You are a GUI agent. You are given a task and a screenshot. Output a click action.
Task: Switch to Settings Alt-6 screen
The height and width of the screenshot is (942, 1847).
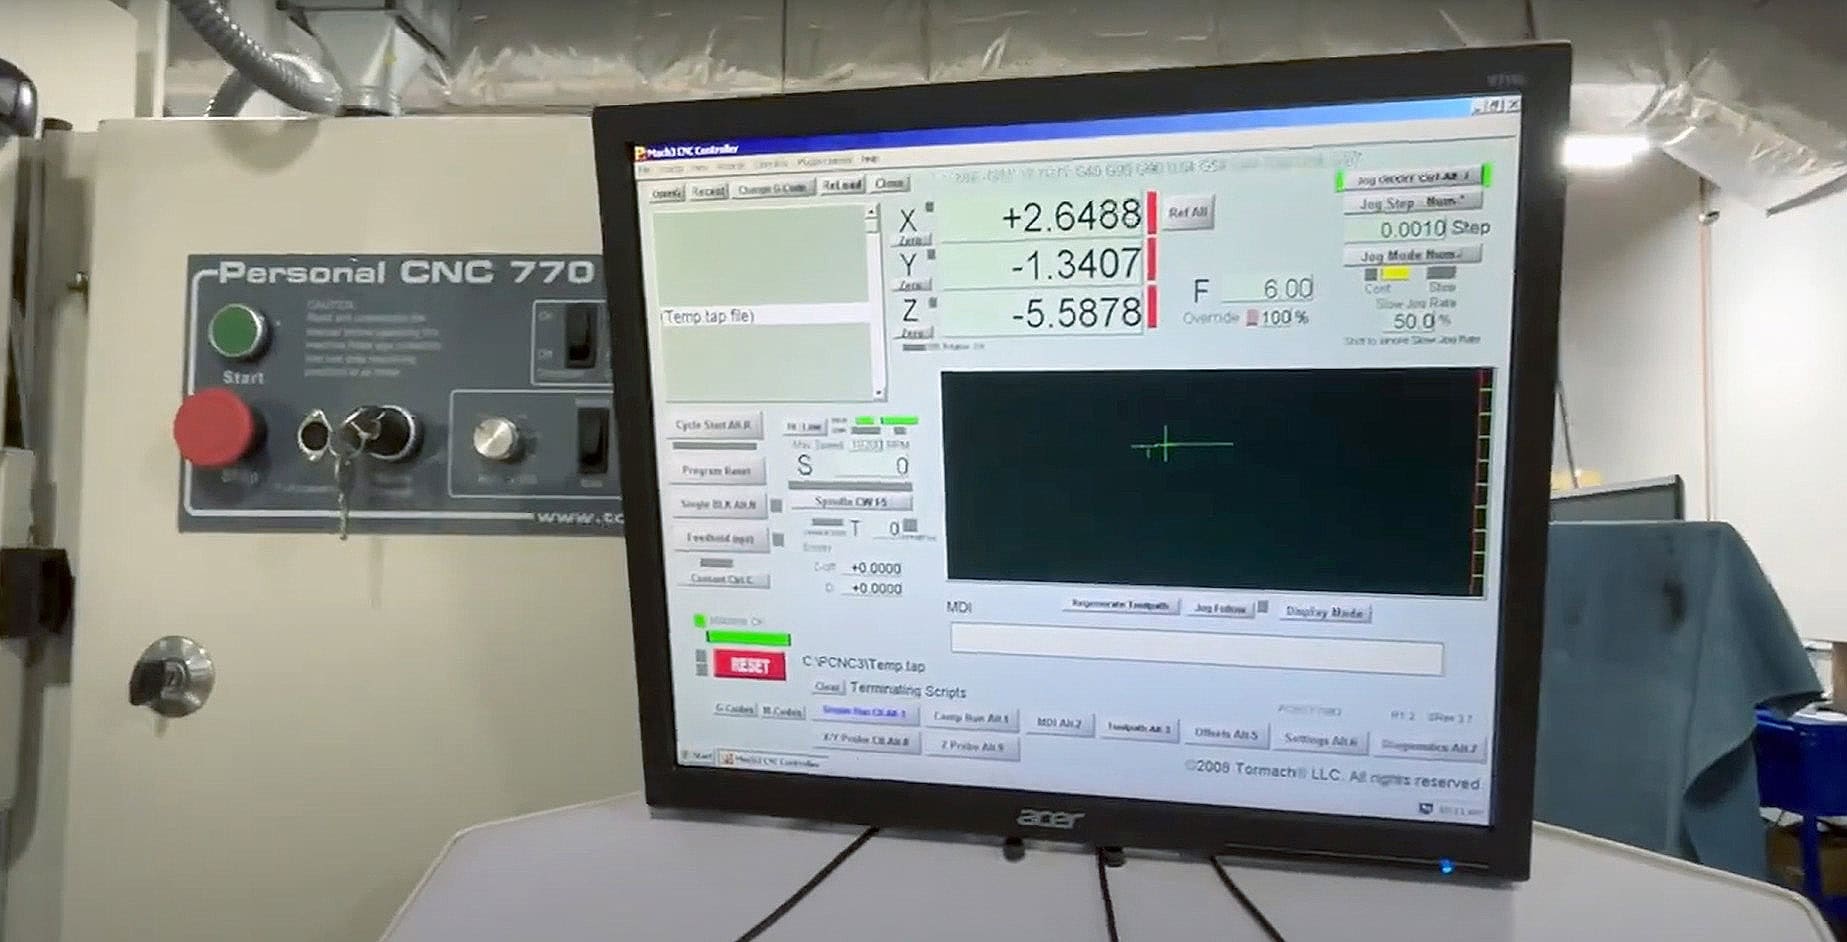click(x=1320, y=740)
